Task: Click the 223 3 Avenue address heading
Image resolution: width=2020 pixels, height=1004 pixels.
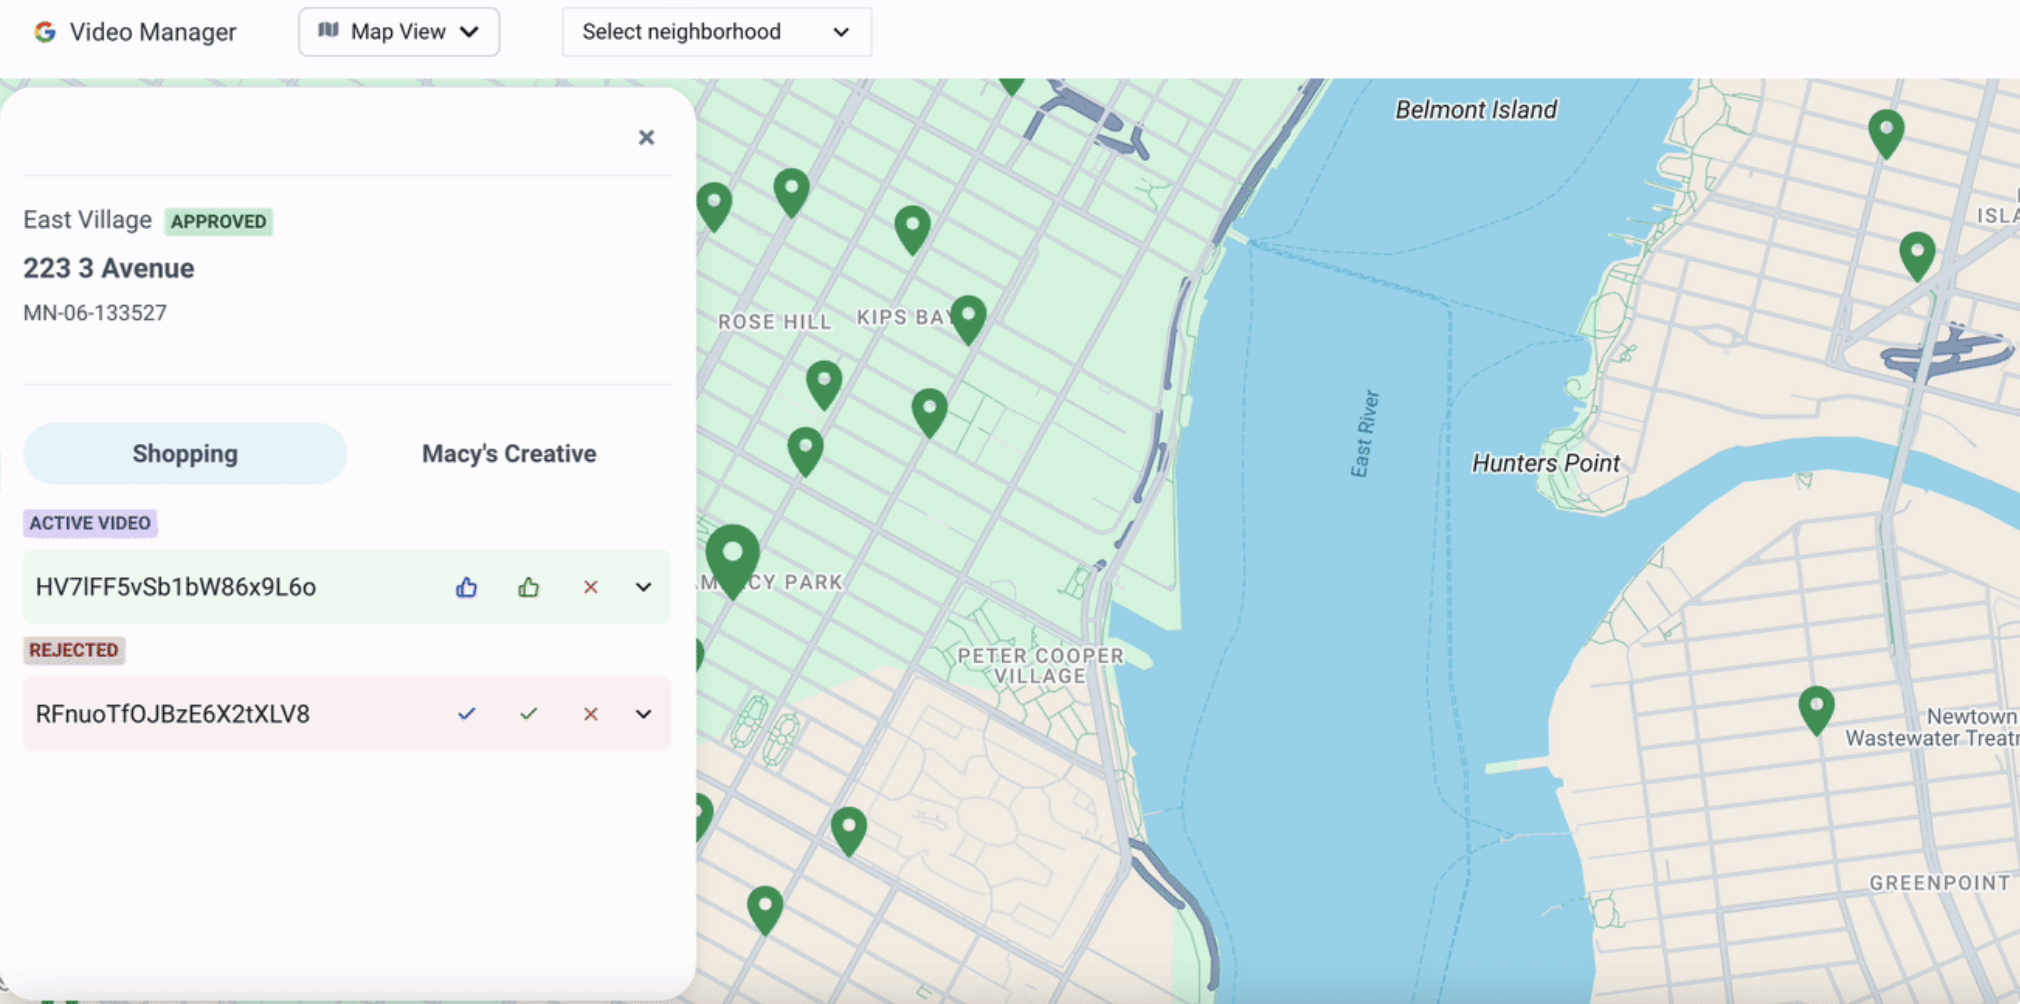Action: (x=109, y=268)
